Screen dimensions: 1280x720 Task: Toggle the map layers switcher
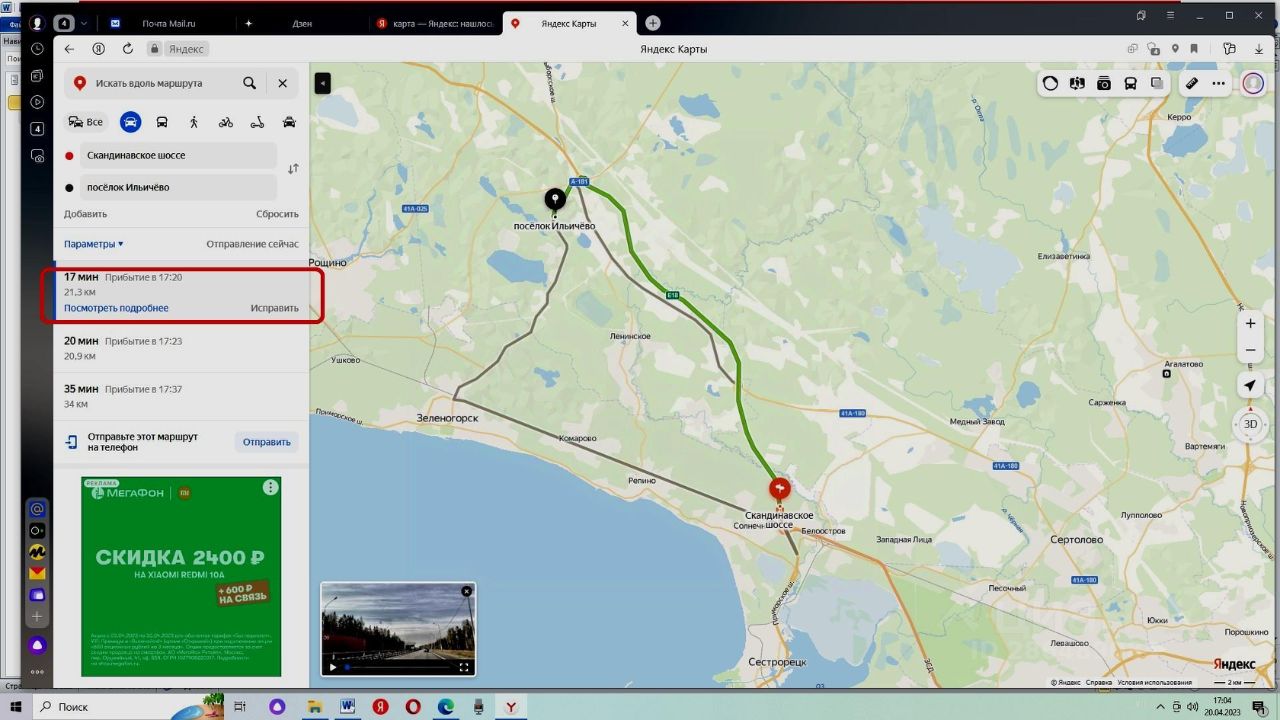tap(1157, 84)
